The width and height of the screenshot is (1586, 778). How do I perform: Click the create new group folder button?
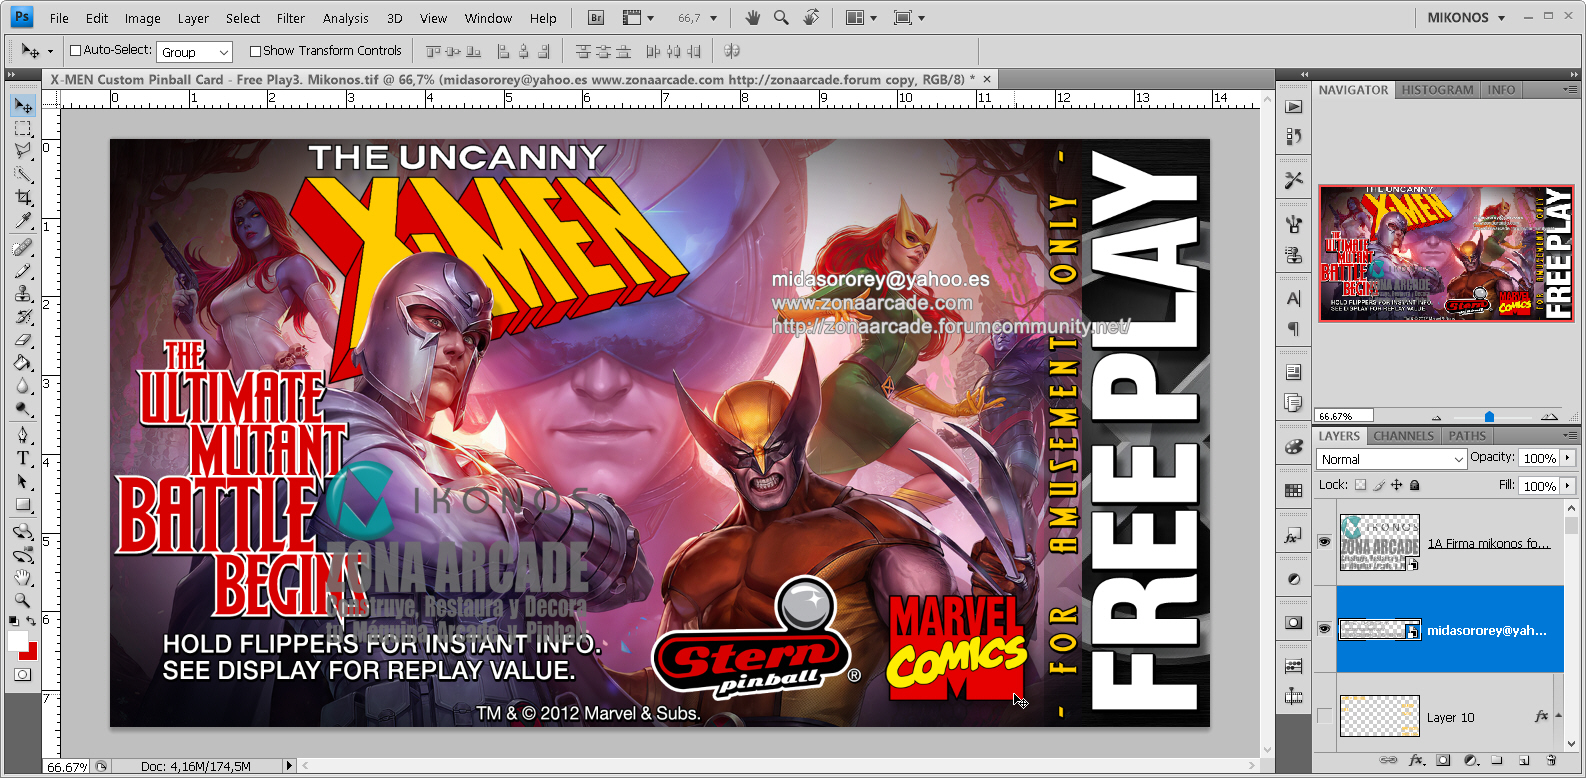pyautogui.click(x=1497, y=760)
